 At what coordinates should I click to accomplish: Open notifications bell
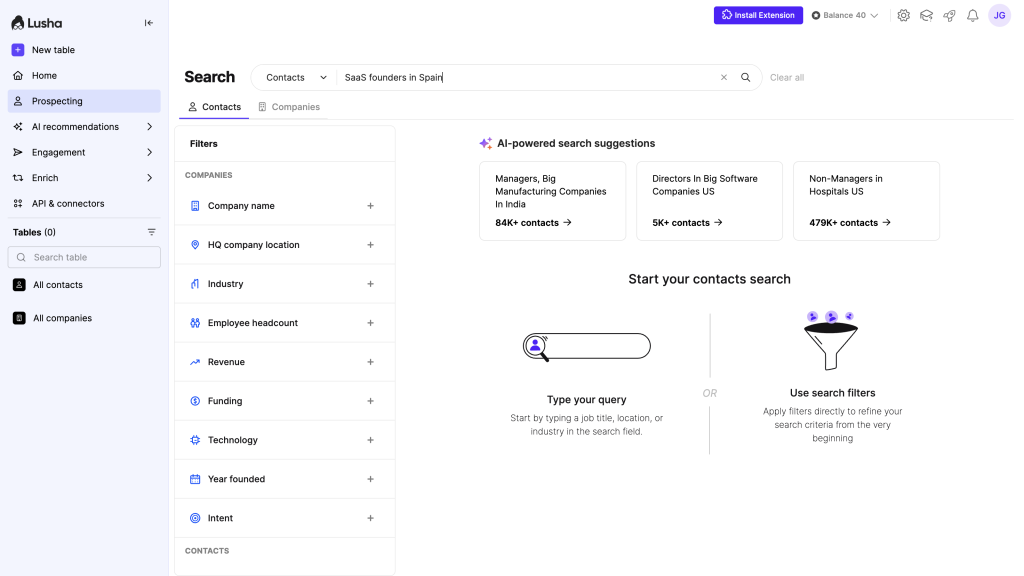coord(972,15)
